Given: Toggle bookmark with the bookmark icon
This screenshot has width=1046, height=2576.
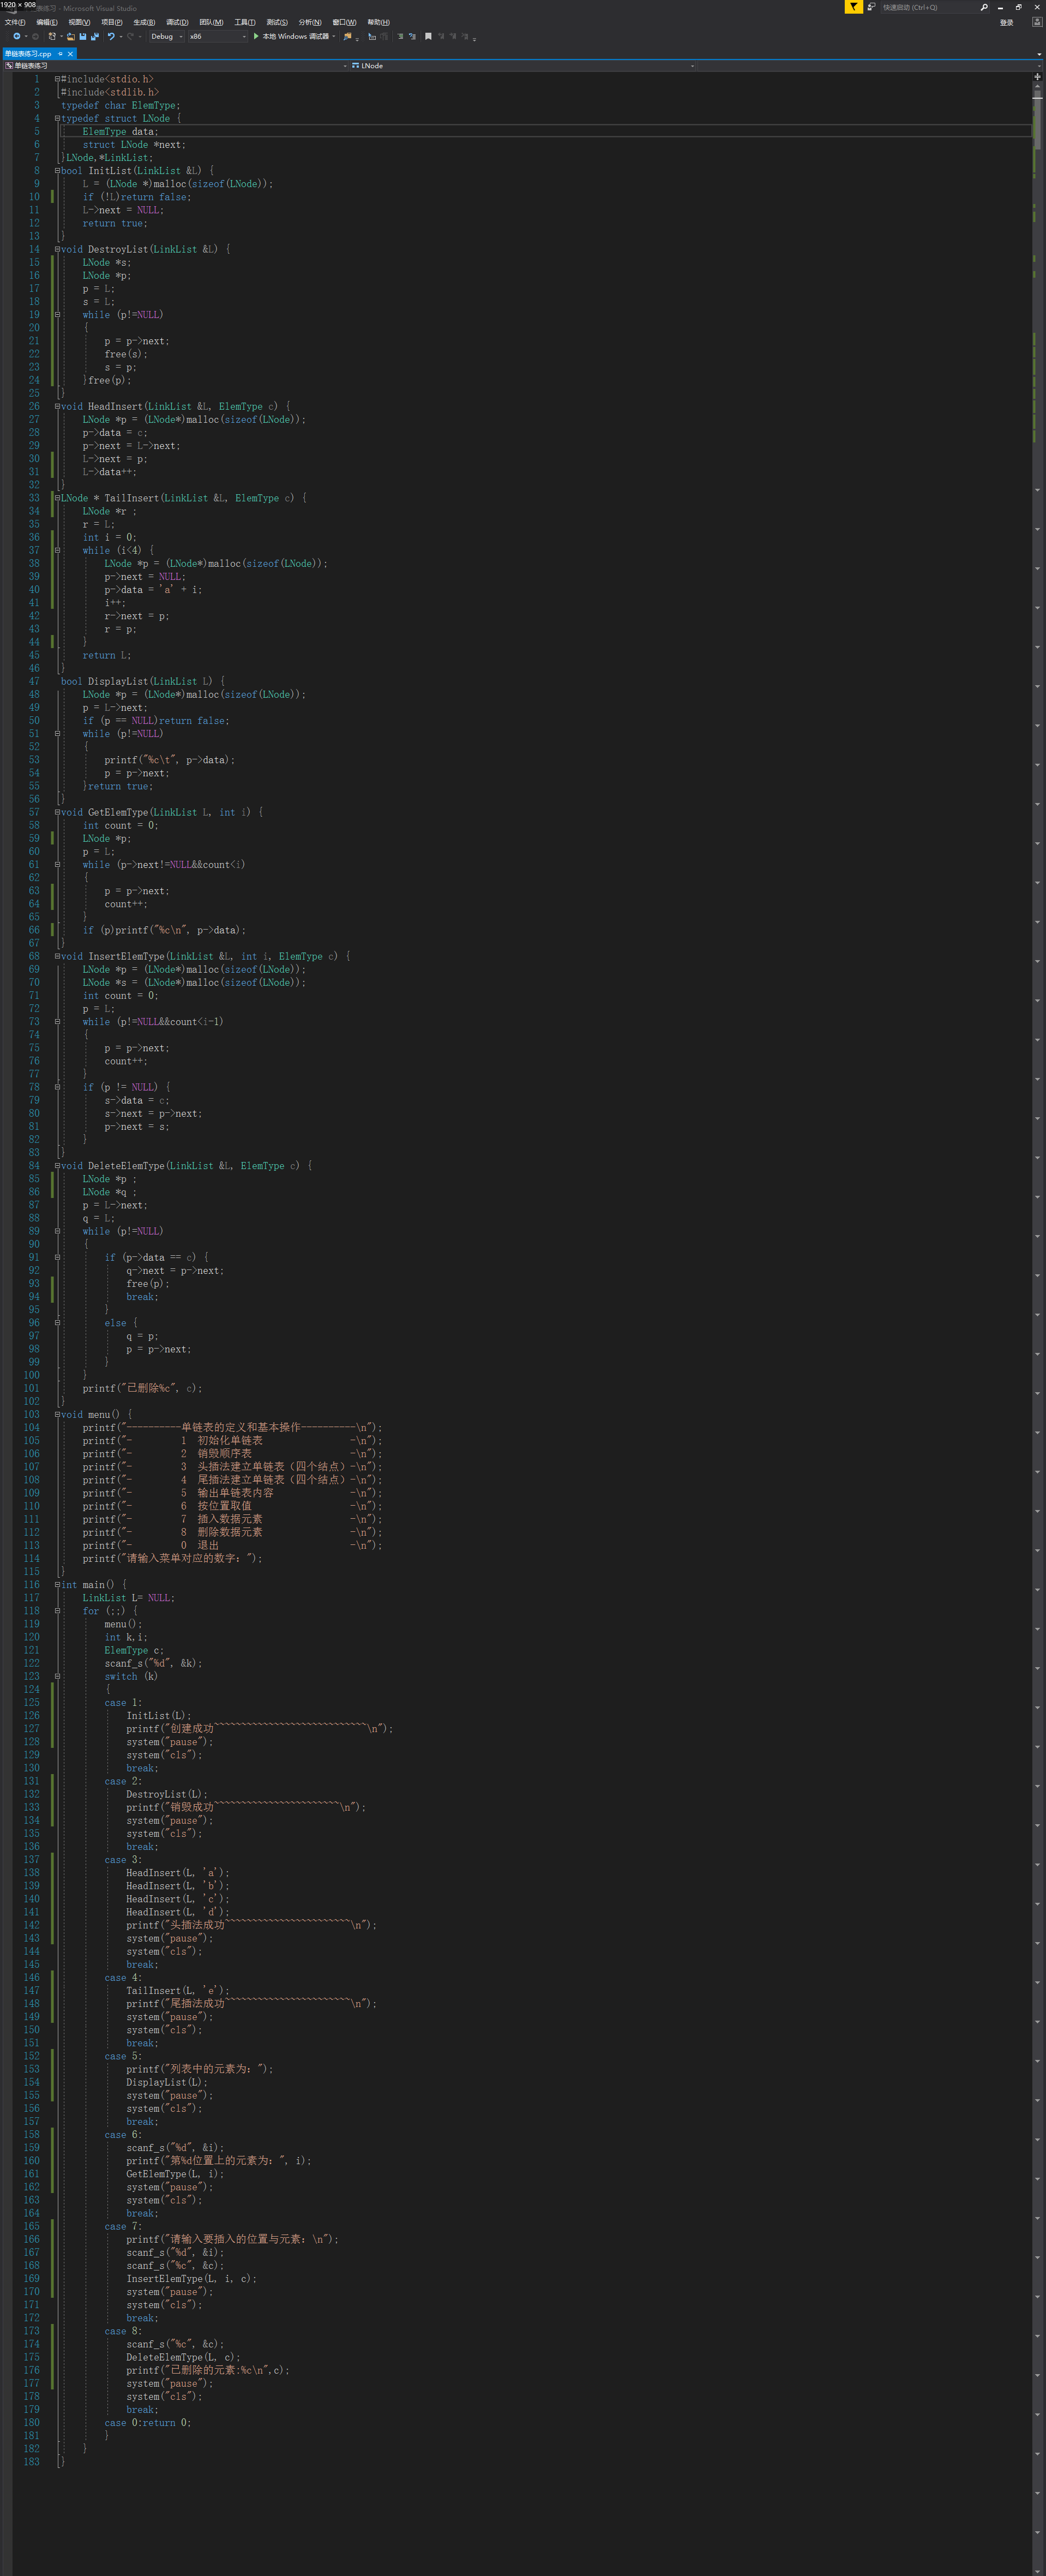Looking at the screenshot, I should click(x=428, y=36).
